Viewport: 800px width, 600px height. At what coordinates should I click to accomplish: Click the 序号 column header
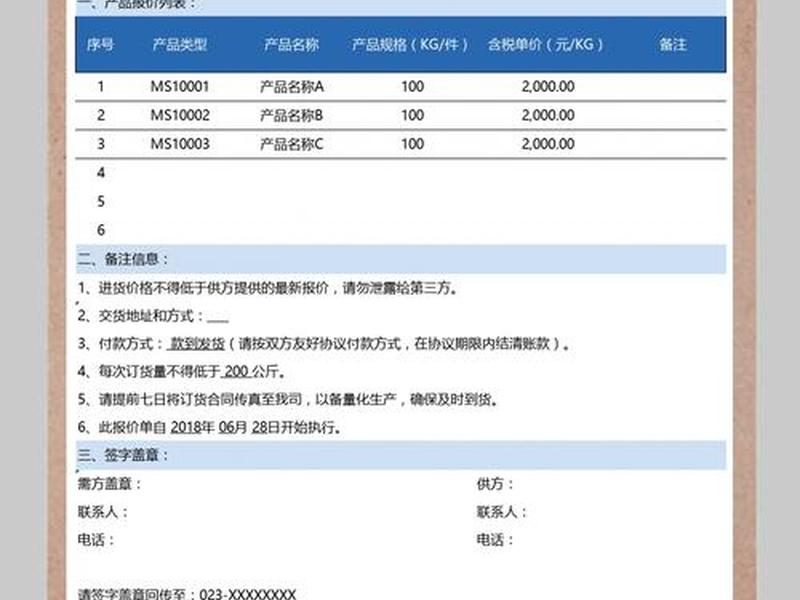pyautogui.click(x=100, y=44)
